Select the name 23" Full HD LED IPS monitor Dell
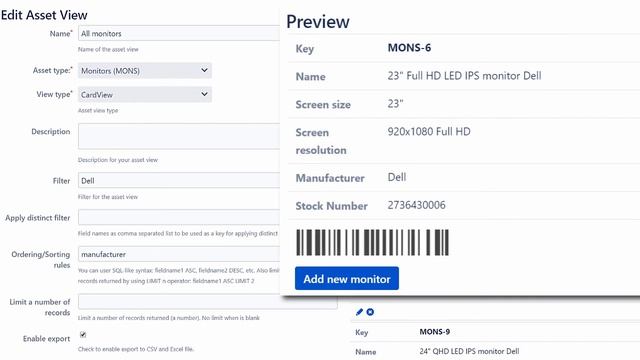Screen dimensions: 640x360 tap(464, 76)
